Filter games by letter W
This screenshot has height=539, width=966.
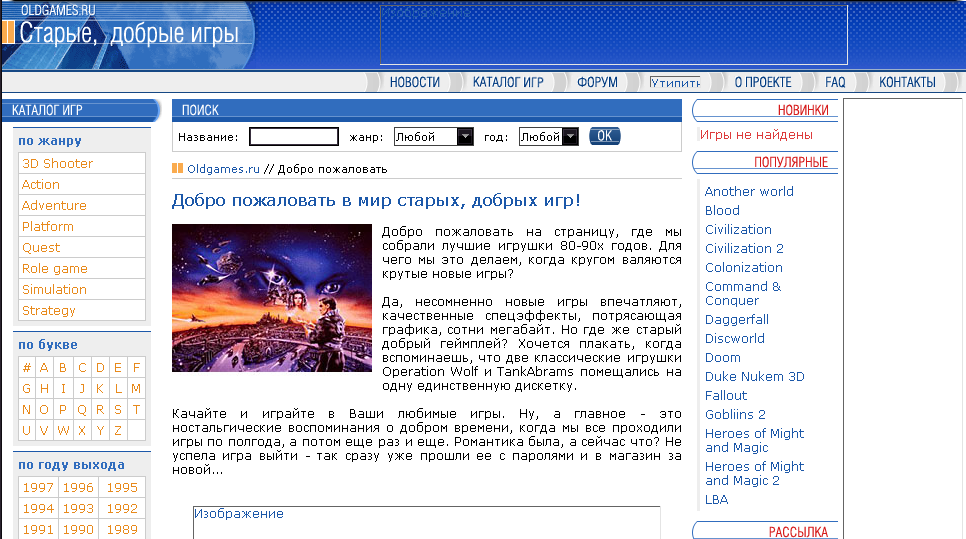click(63, 431)
